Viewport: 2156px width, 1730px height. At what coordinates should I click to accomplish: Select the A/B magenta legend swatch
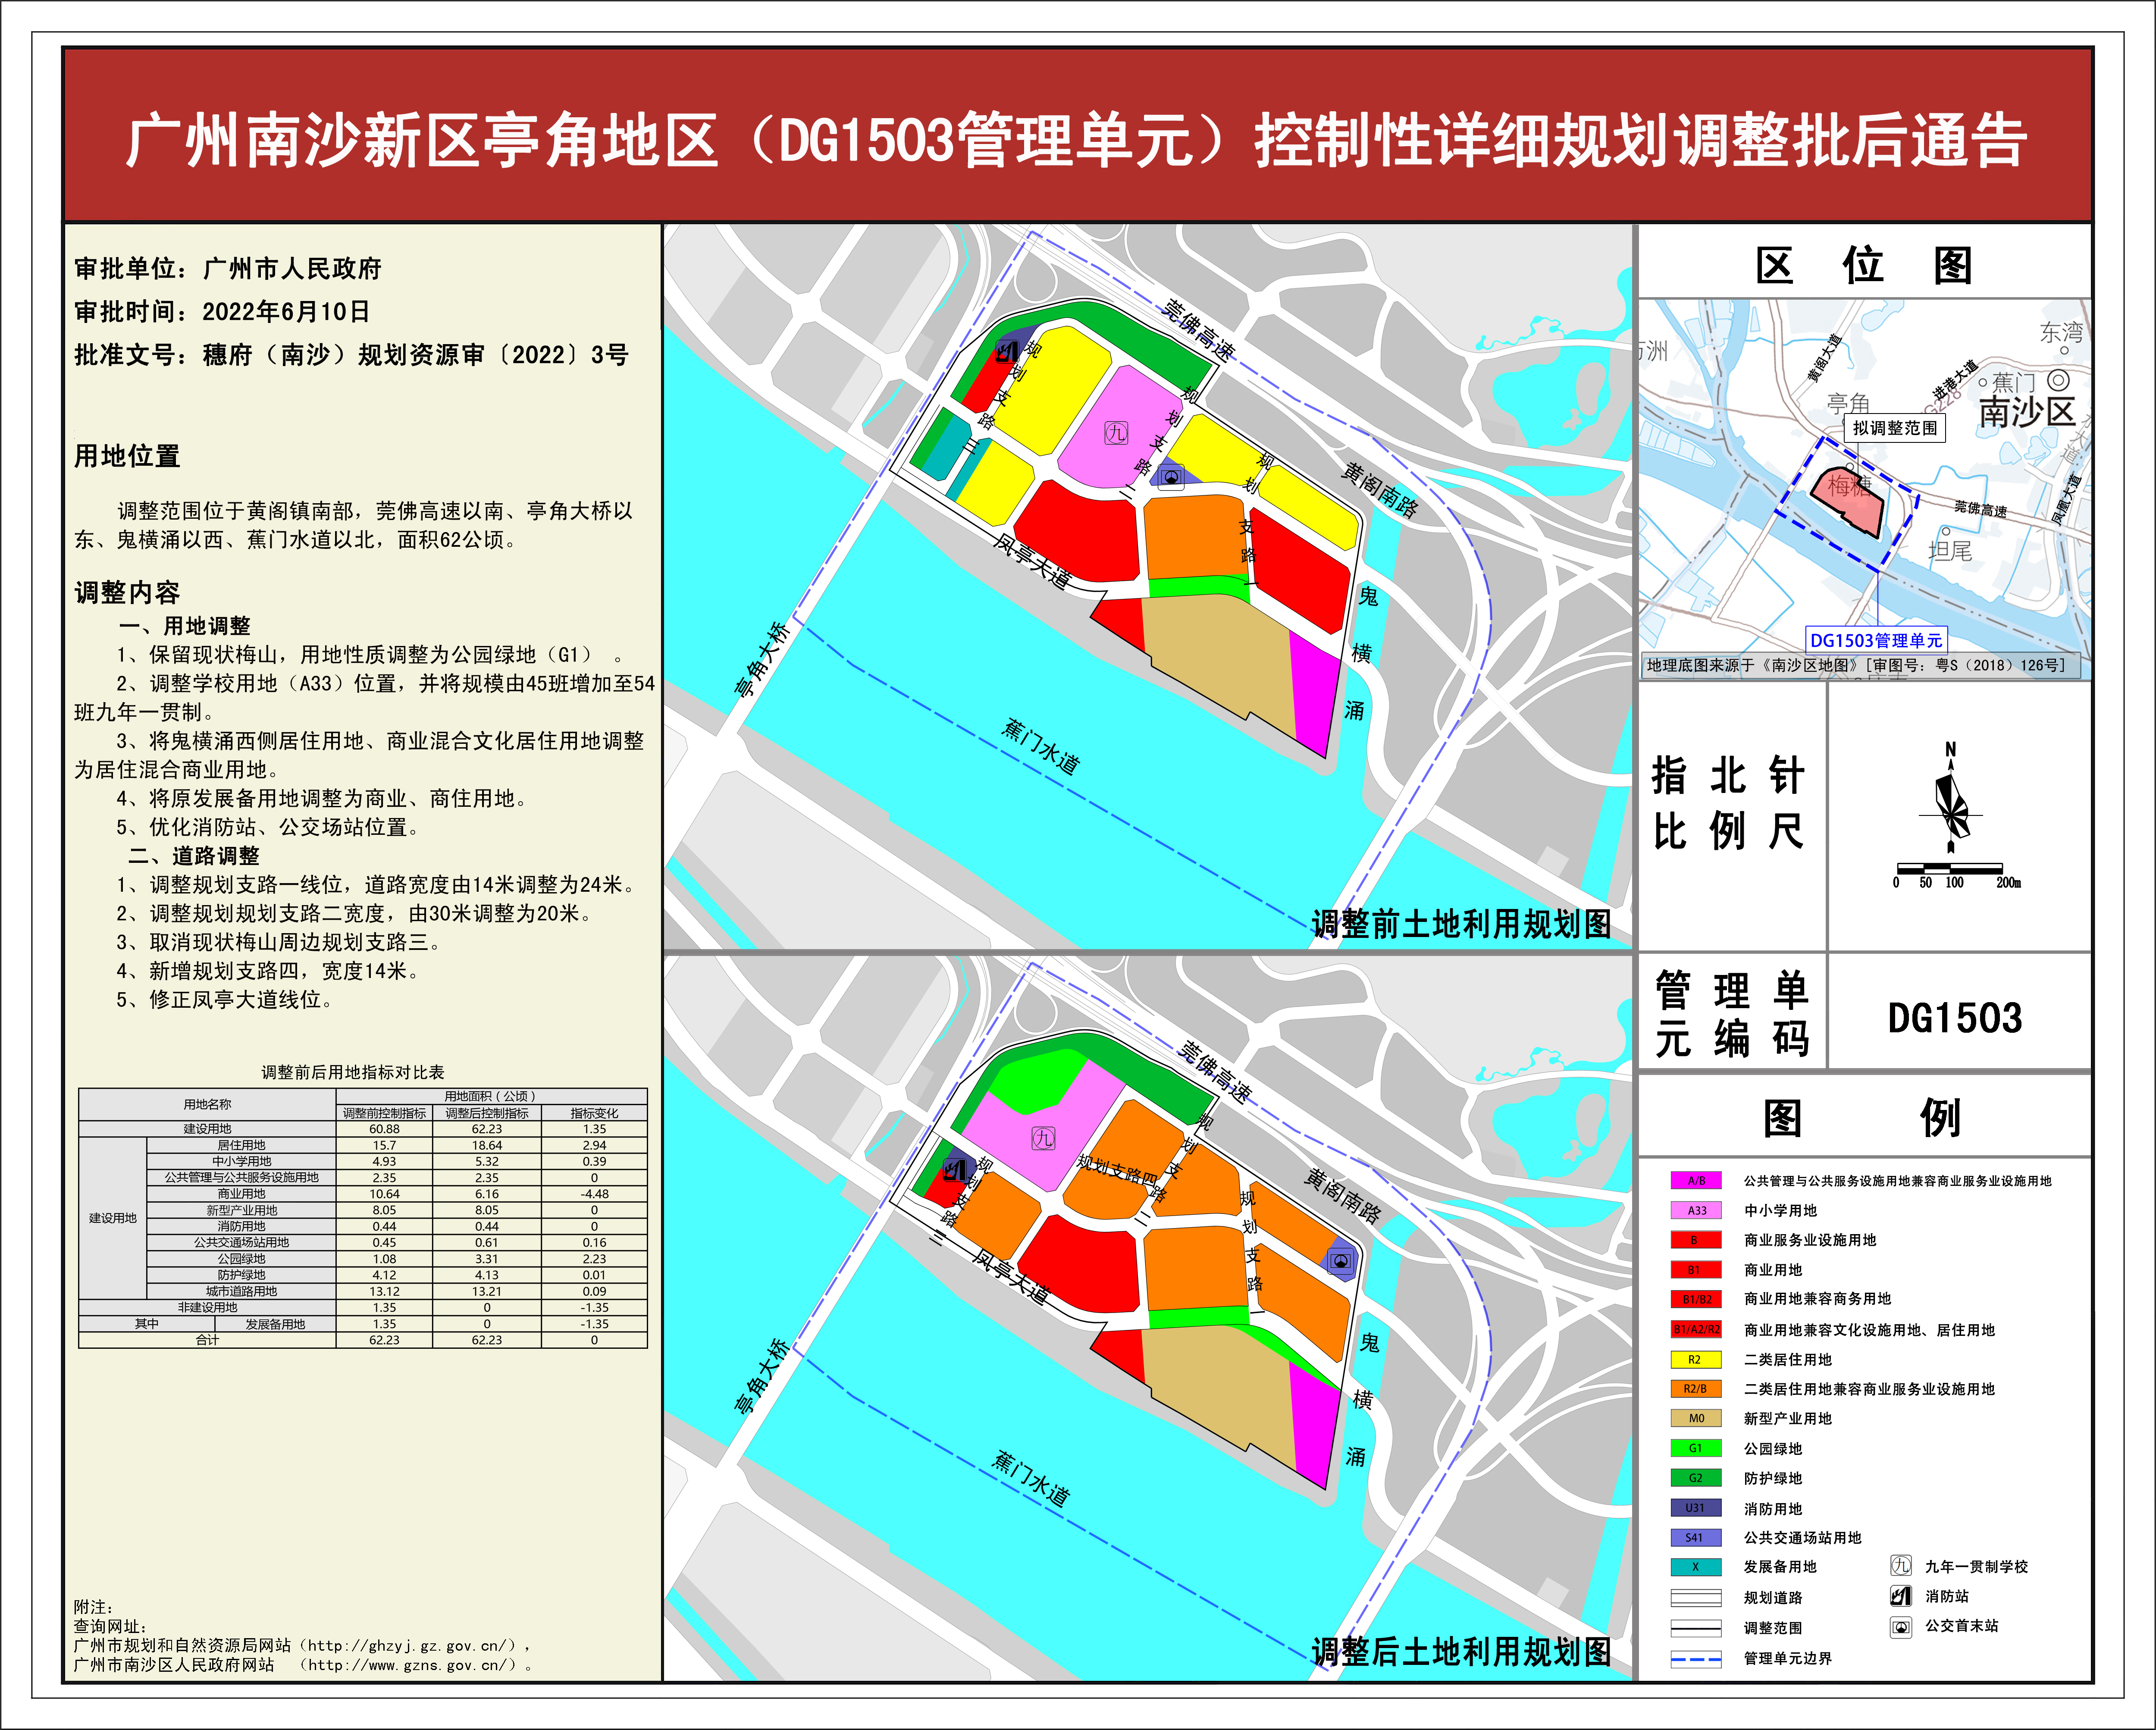pos(1696,1180)
